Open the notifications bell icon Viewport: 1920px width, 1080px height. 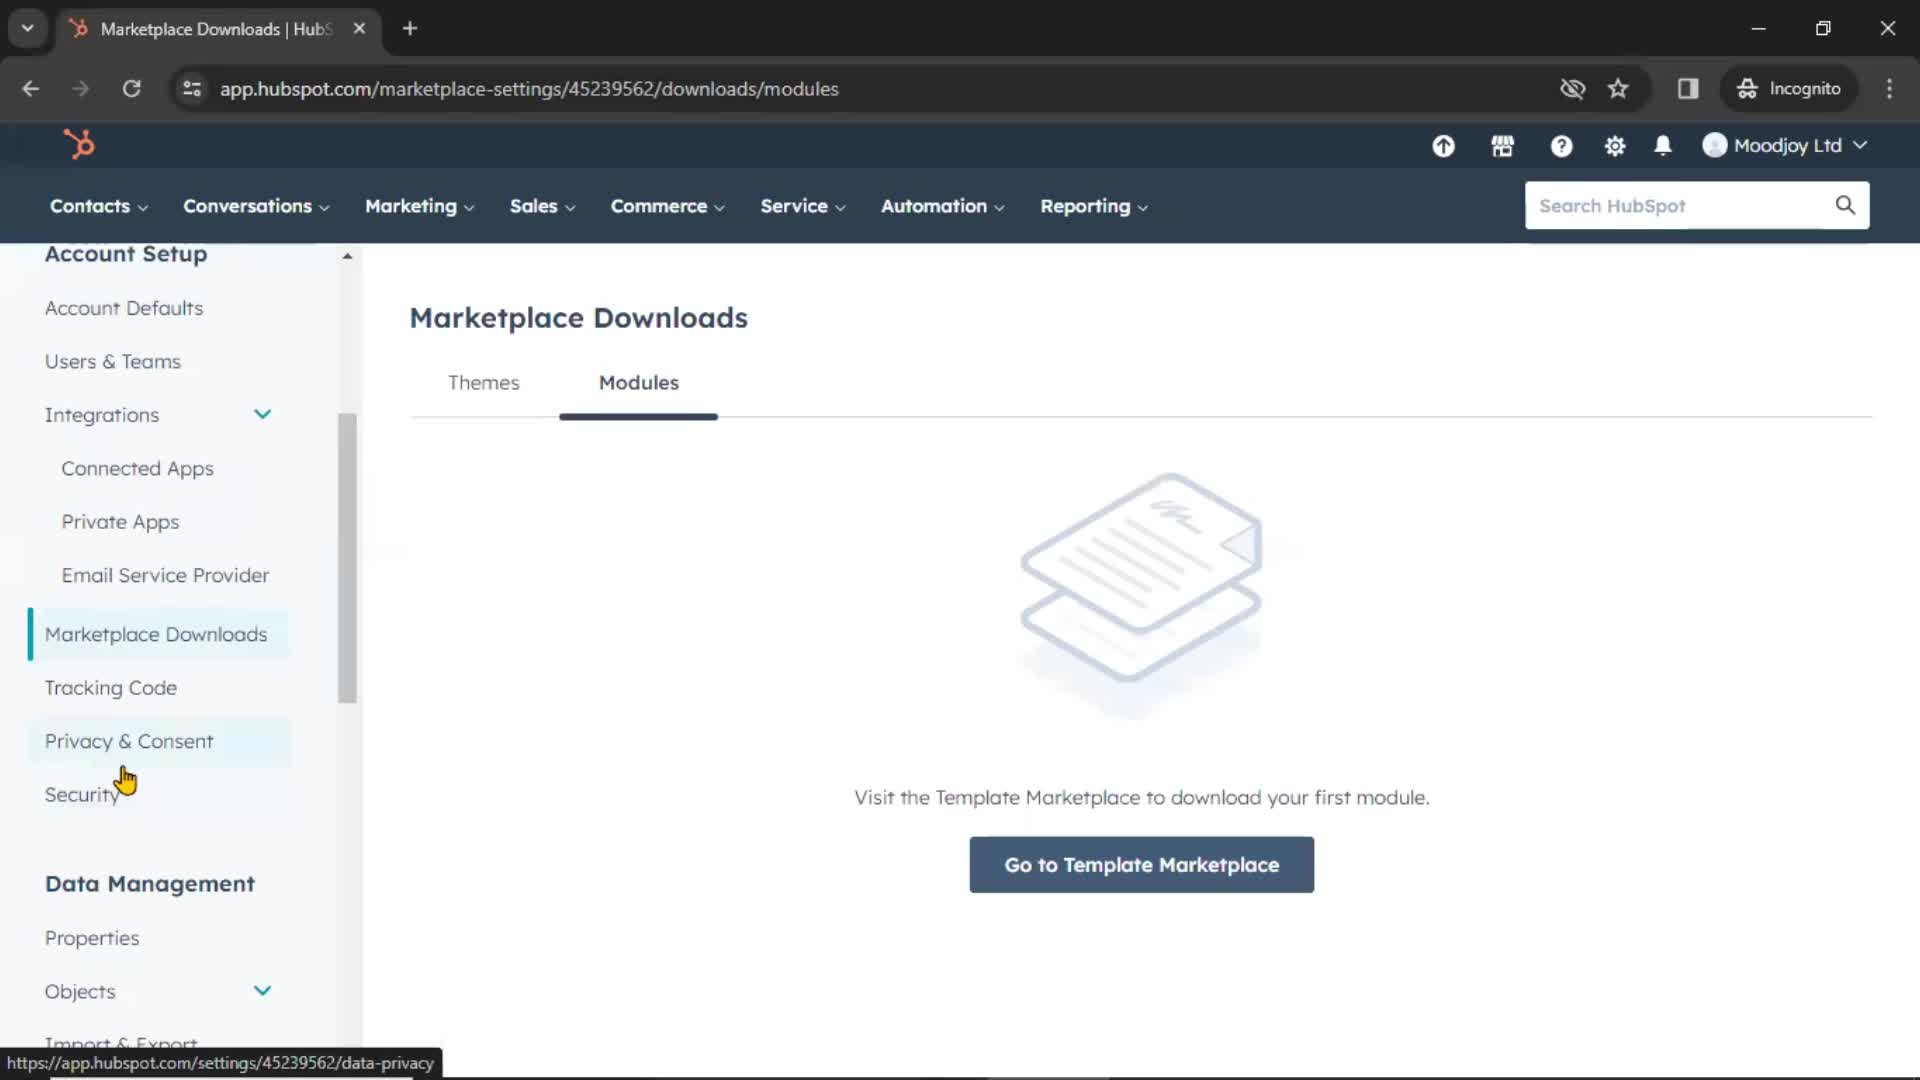[1663, 145]
